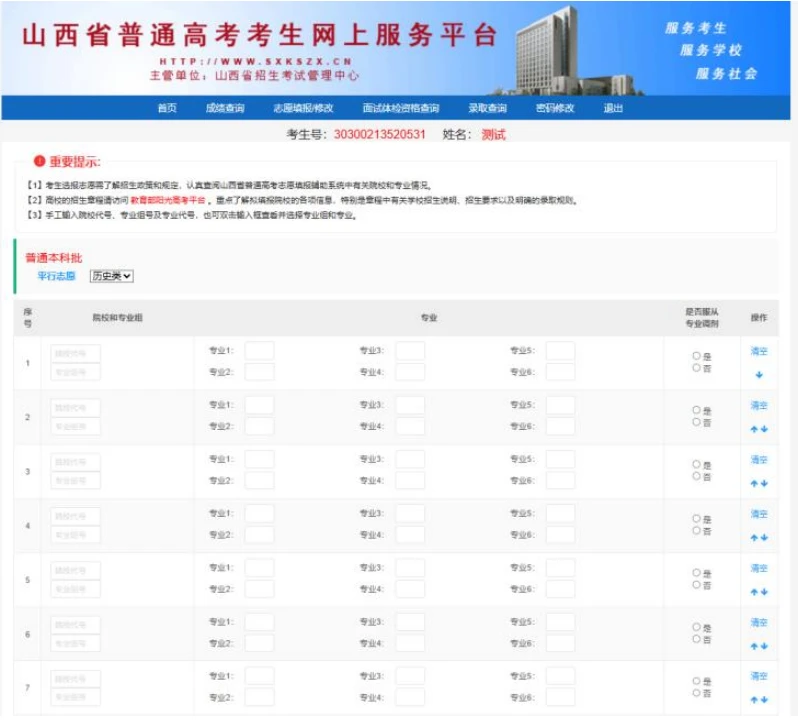
Task: Click the red 重要提示 warning icon
Action: 39,161
